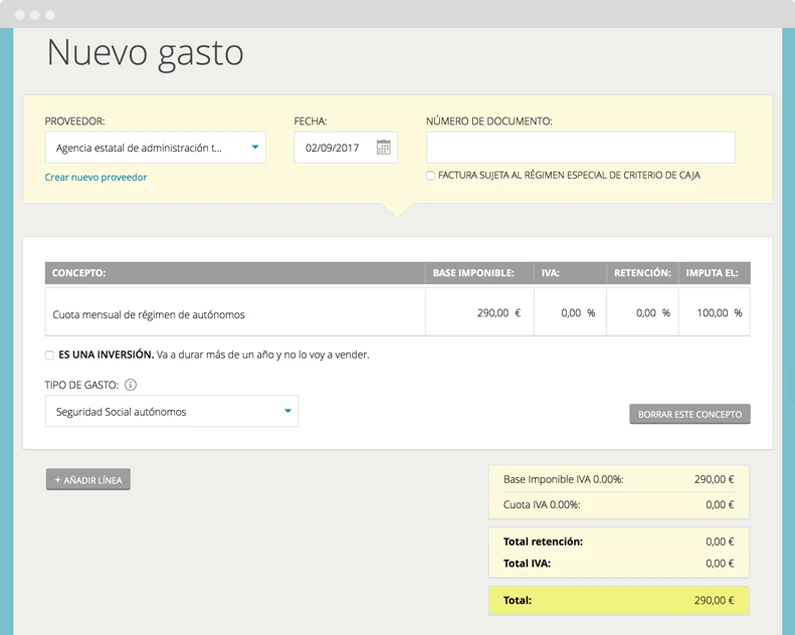
Task: Enable Factura sujeta al régimen de criterio de caja
Action: pos(430,175)
